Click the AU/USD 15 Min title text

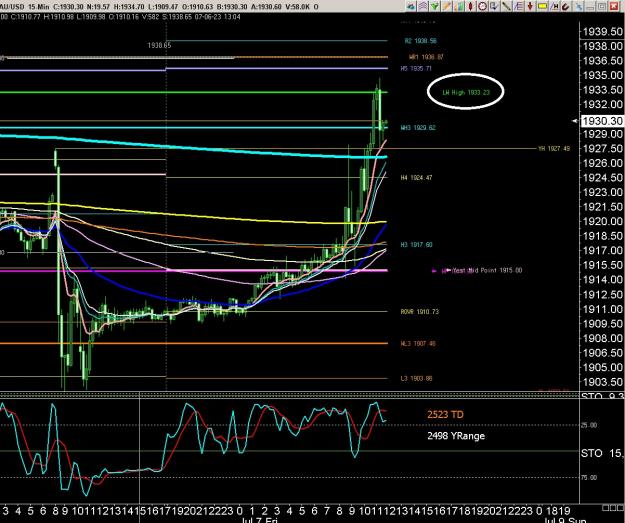coord(24,7)
